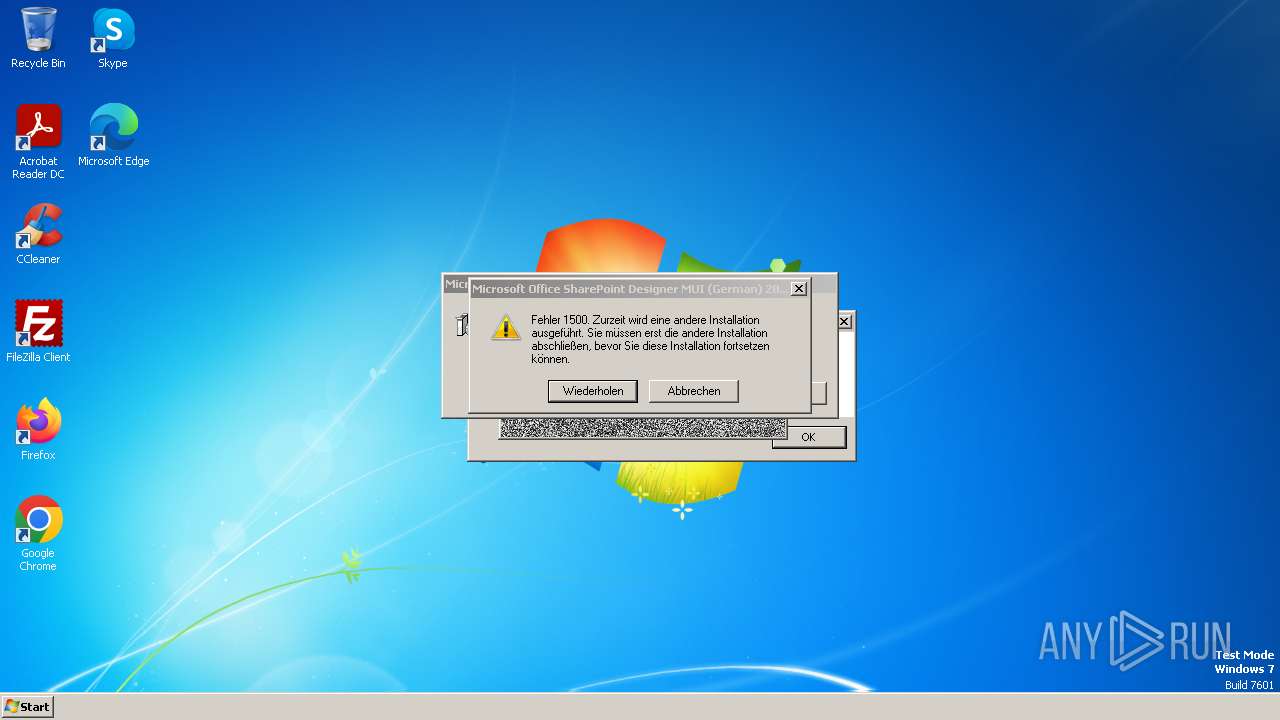Click Abbrechen in the Fehler 1500 dialog
Viewport: 1280px width, 720px height.
coord(694,391)
